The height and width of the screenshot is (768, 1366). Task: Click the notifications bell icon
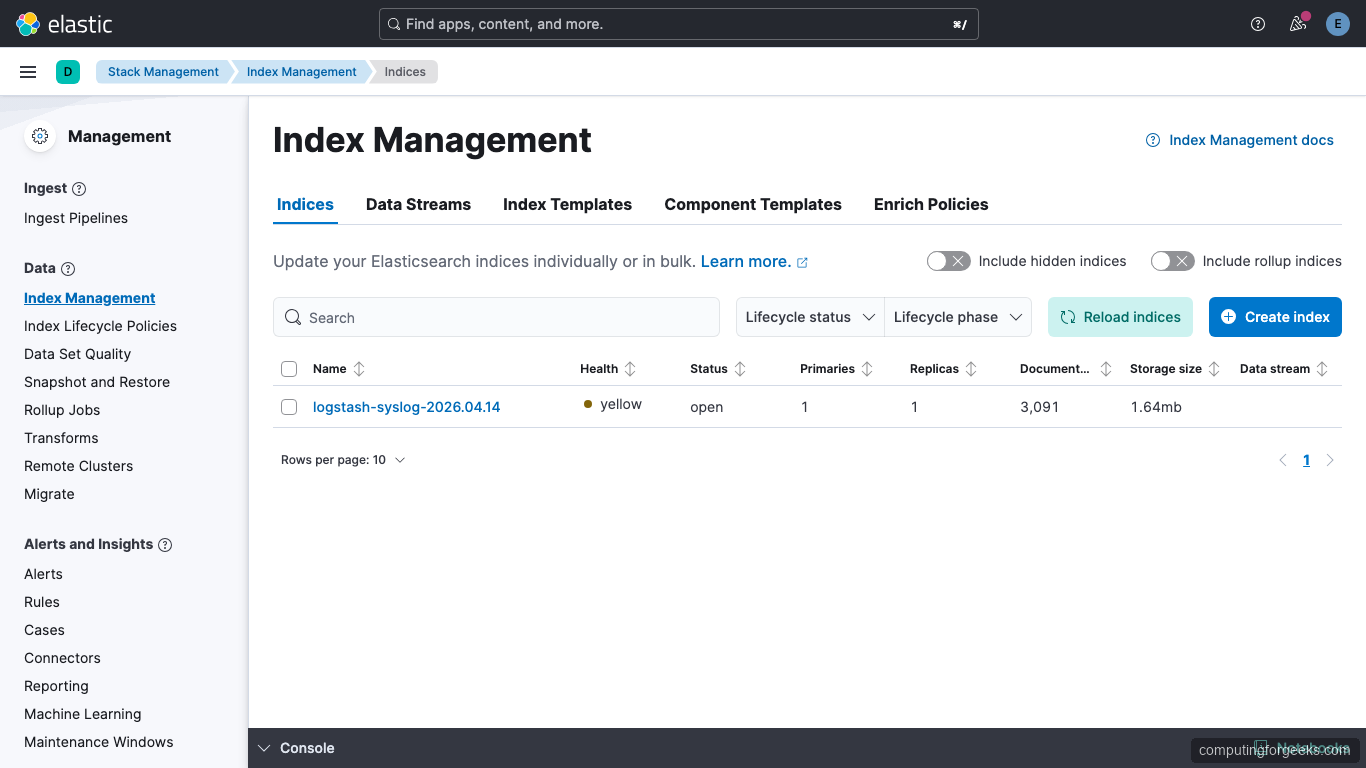point(1297,23)
